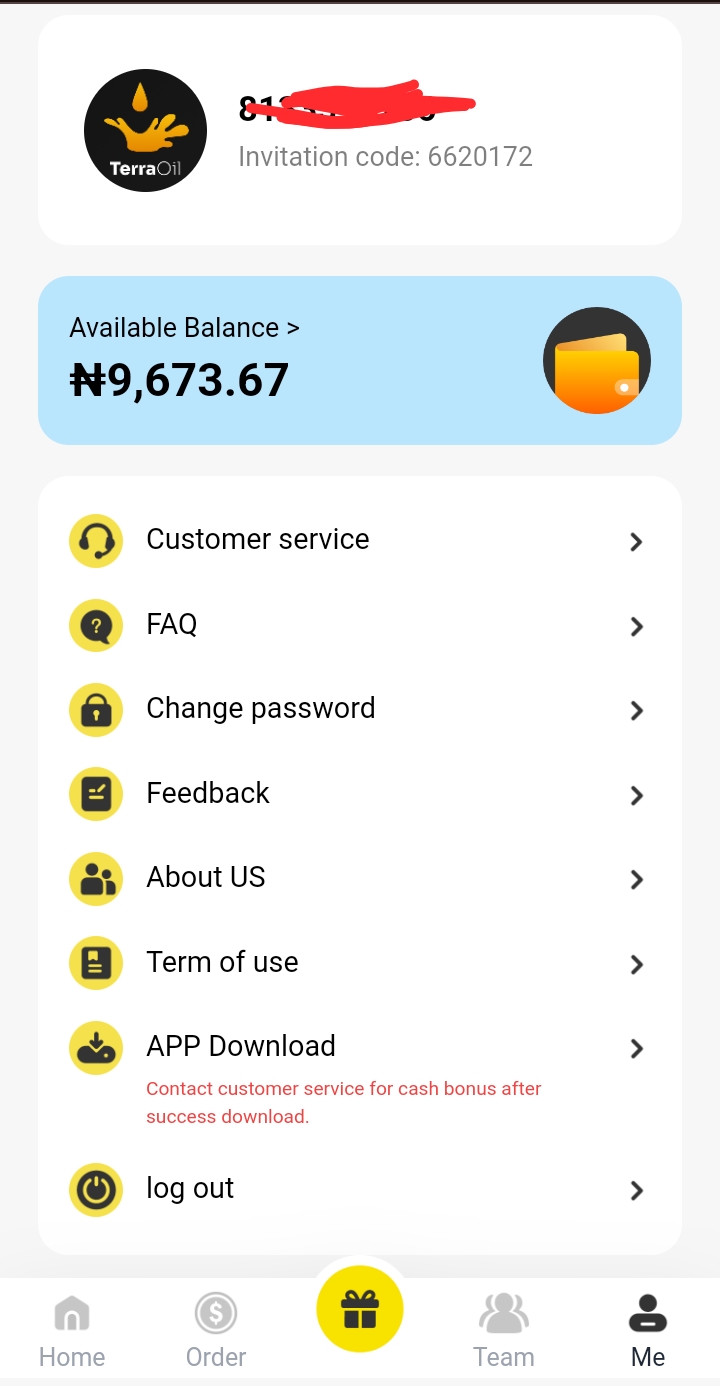This screenshot has height=1386, width=720.
Task: Tap the headset Customer service icon
Action: pos(96,541)
